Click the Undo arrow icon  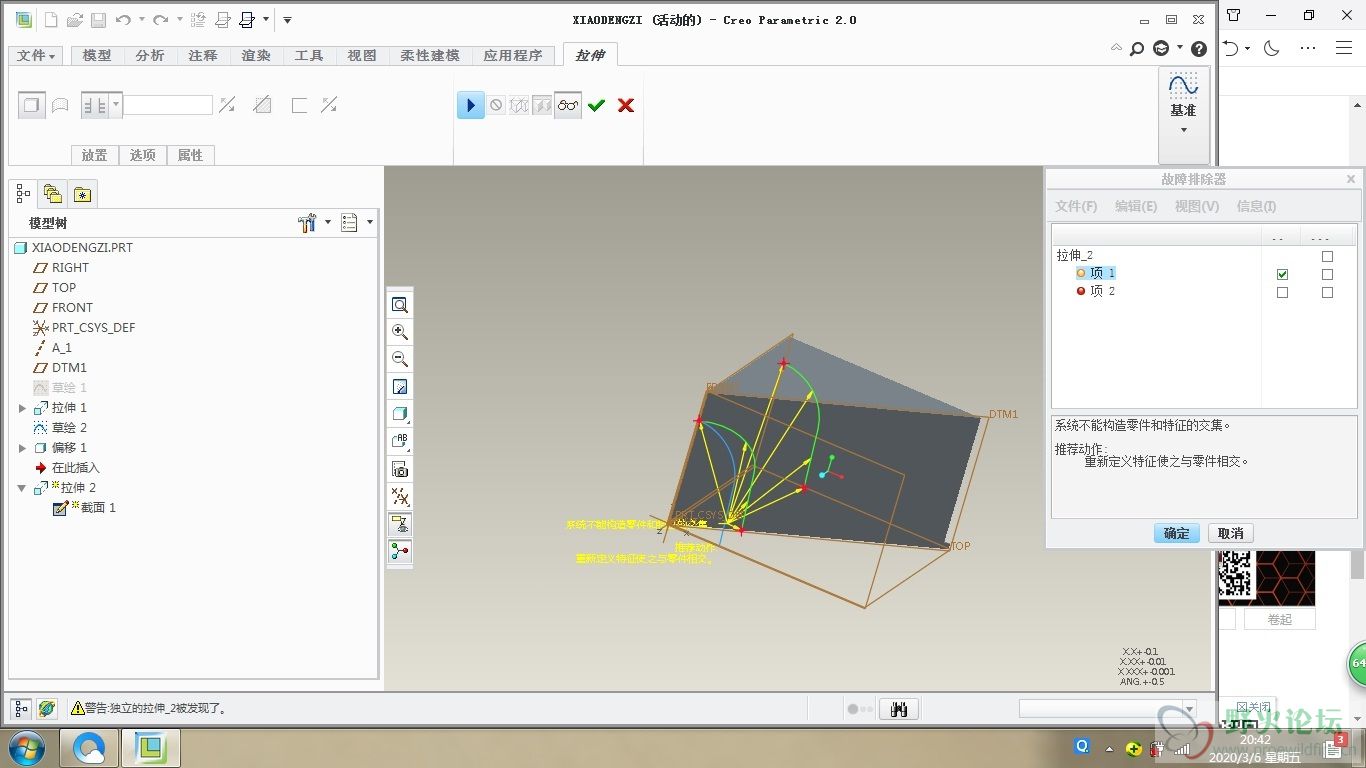tap(123, 19)
